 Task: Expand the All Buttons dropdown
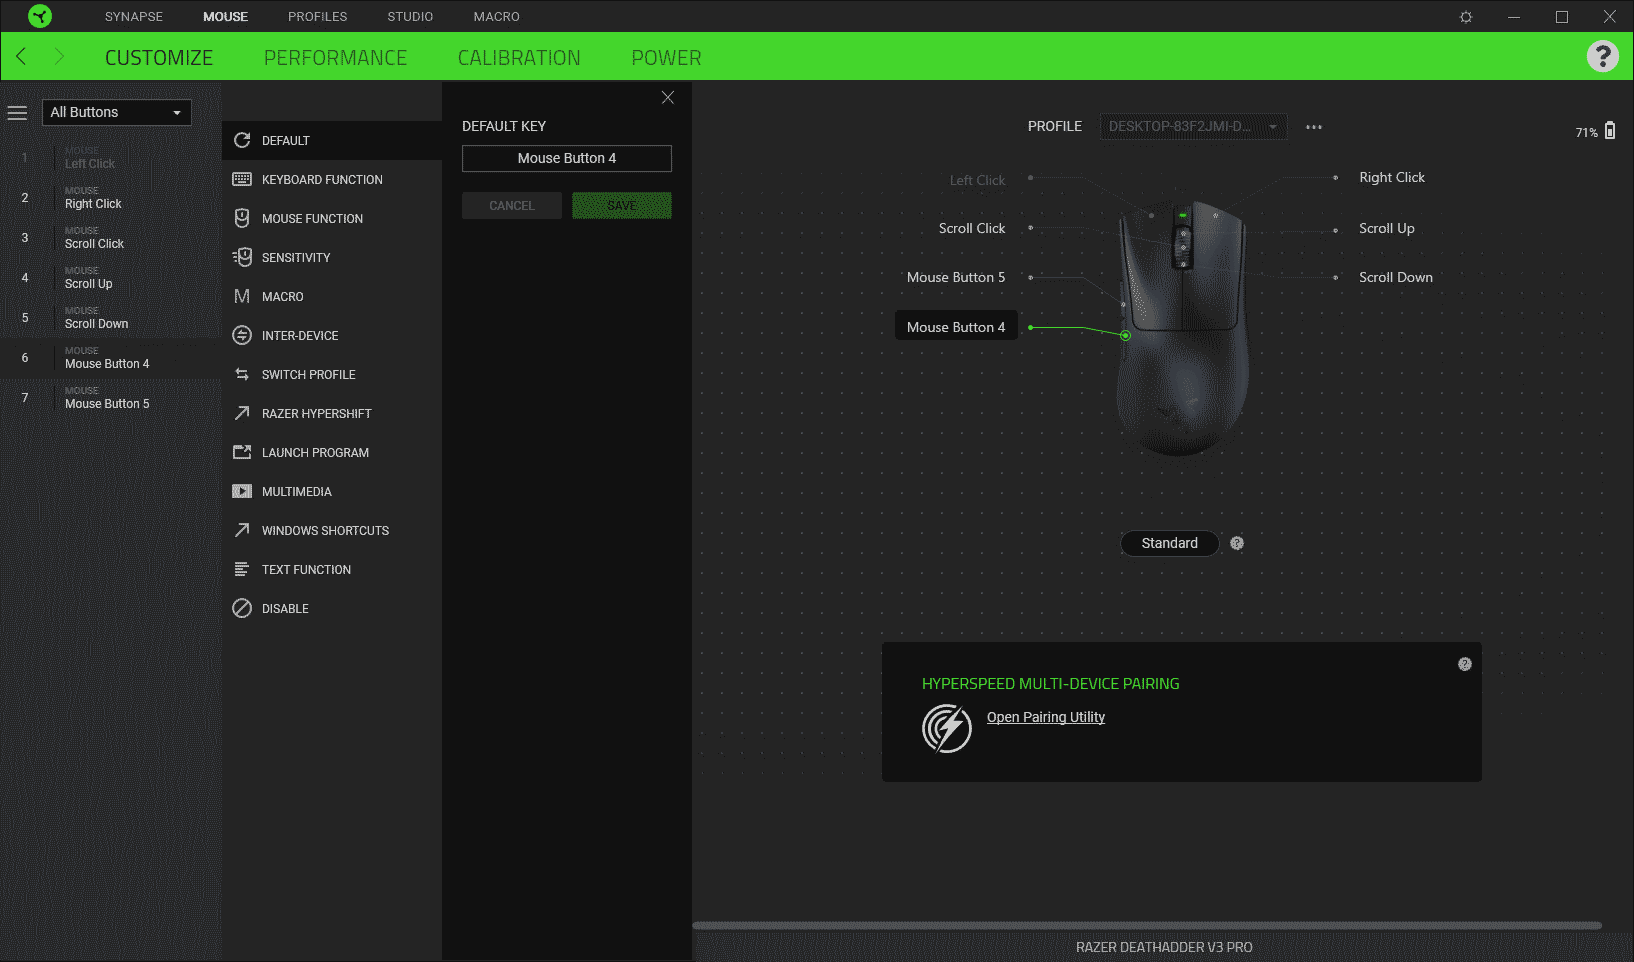[117, 112]
